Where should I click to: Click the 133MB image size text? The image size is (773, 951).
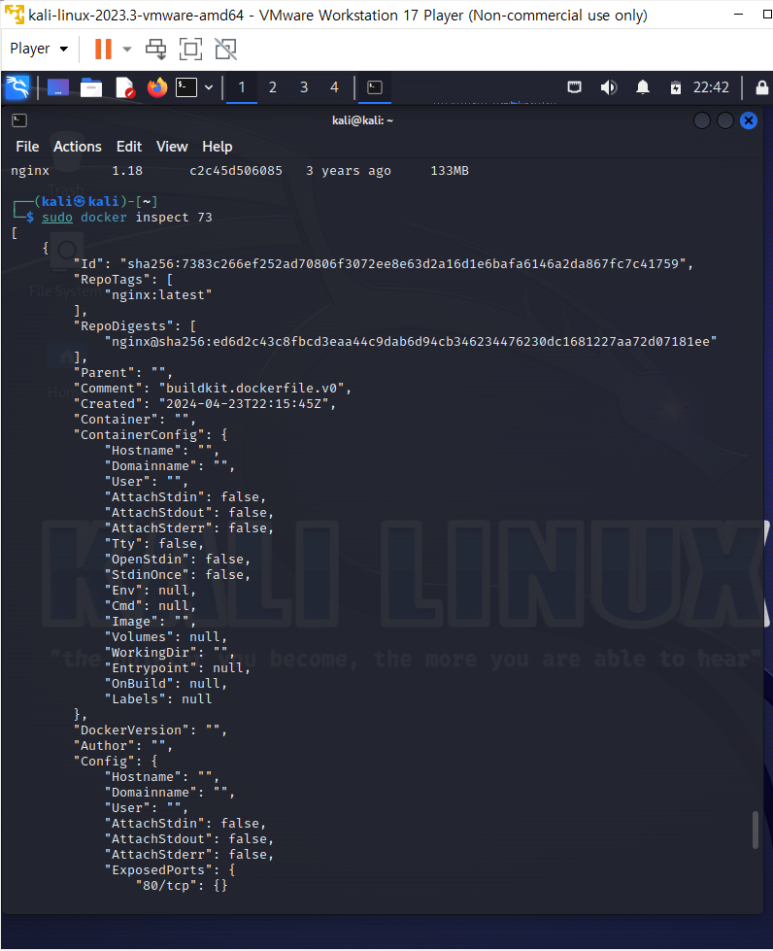click(449, 171)
